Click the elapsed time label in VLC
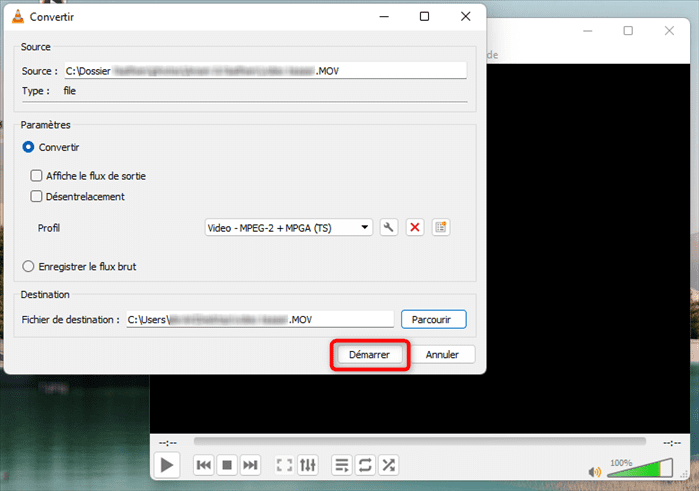Screen dimensions: 699x491 [x=168, y=443]
